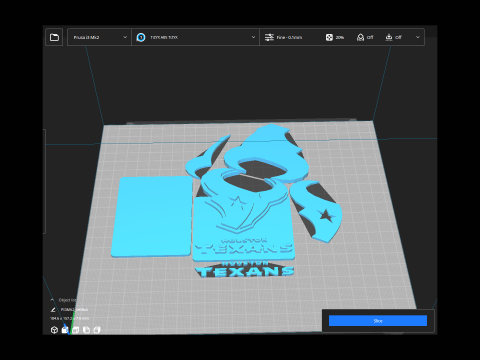Click the support Off icon
480x360 pixels.
(360, 37)
